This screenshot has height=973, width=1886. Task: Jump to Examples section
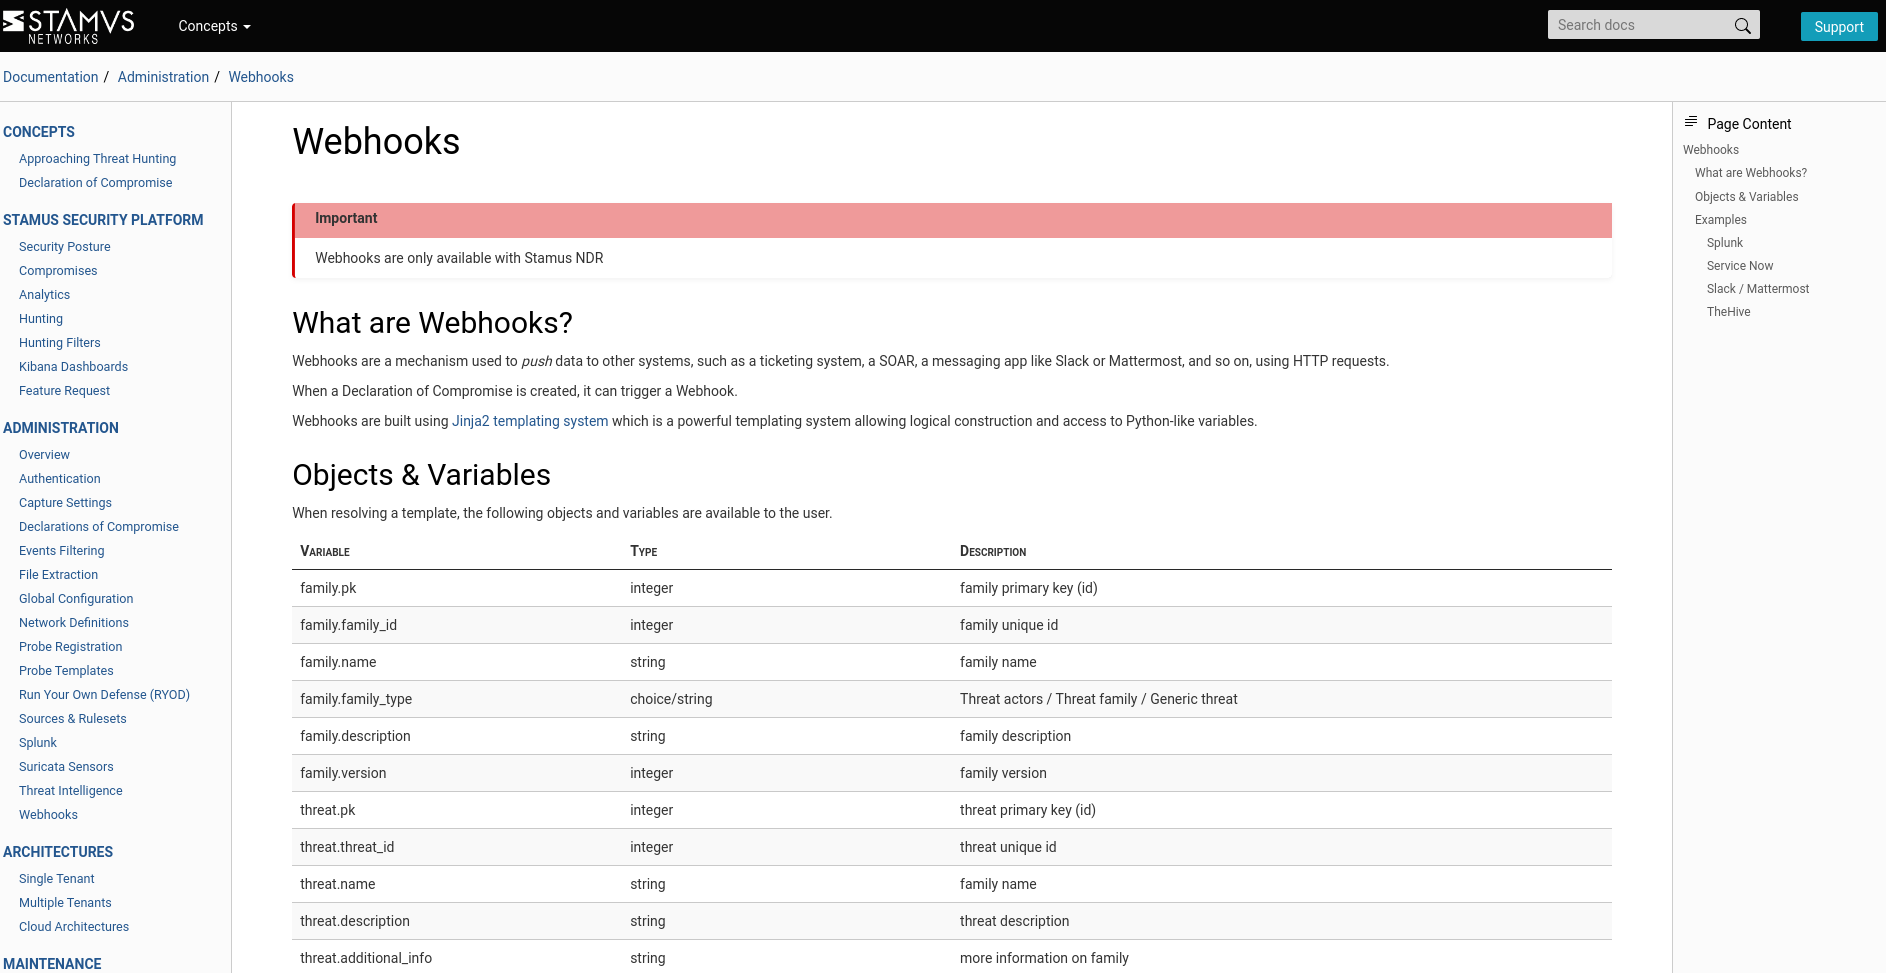tap(1721, 220)
